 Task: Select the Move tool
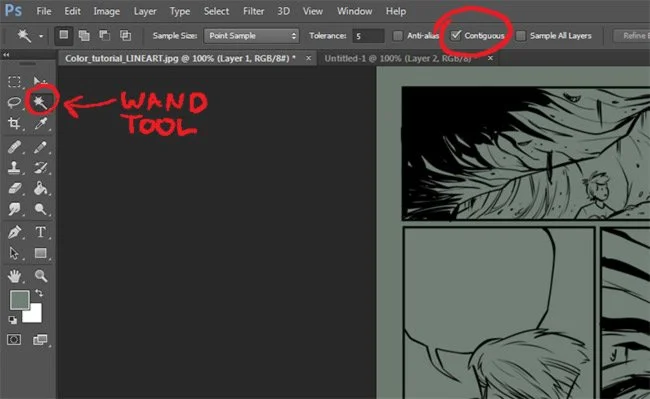[x=40, y=81]
